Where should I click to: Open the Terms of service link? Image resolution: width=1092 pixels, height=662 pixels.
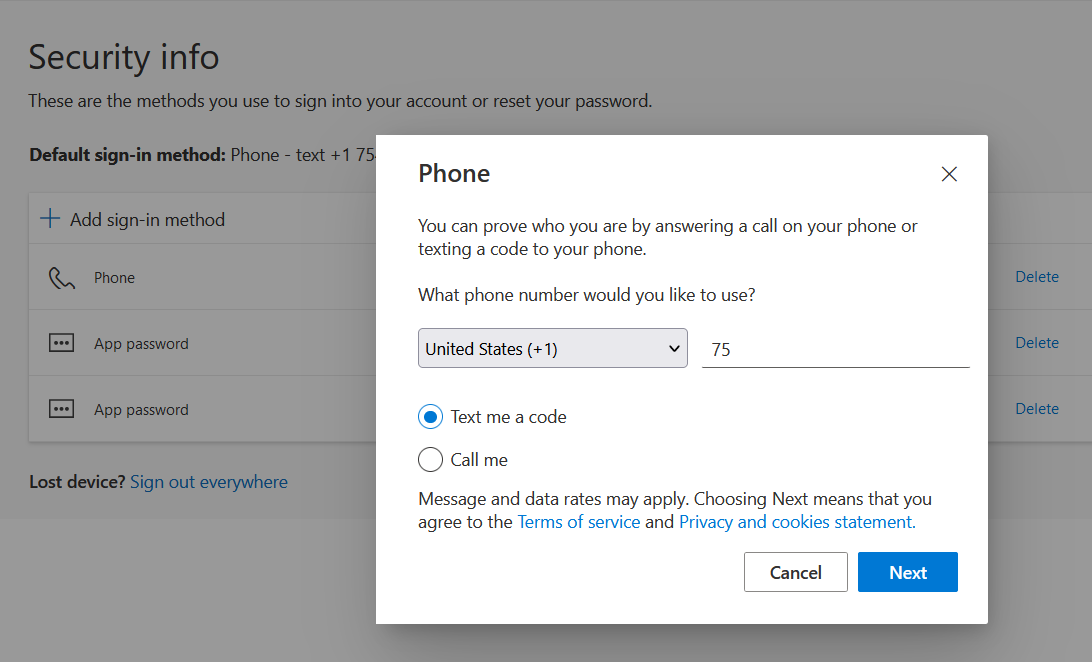(x=578, y=521)
